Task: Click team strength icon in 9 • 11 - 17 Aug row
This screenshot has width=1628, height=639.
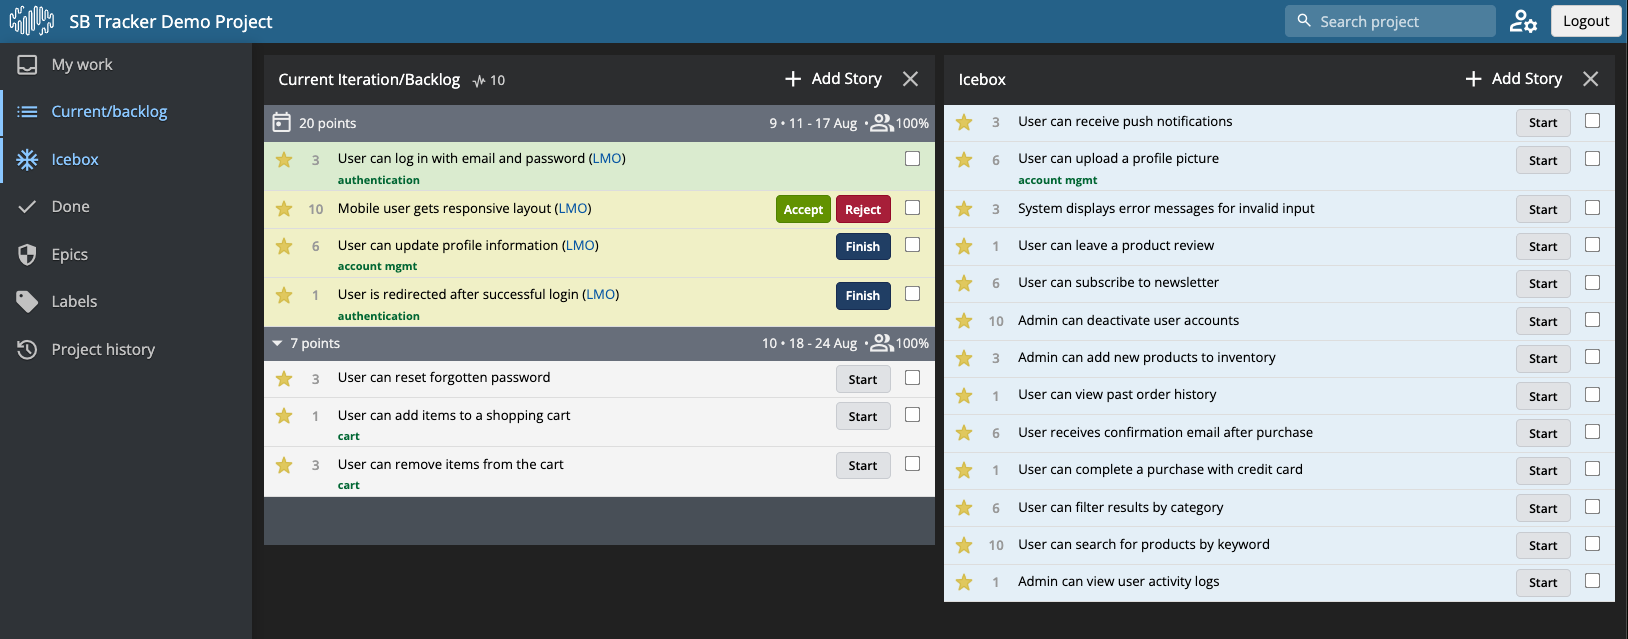Action: [x=882, y=123]
